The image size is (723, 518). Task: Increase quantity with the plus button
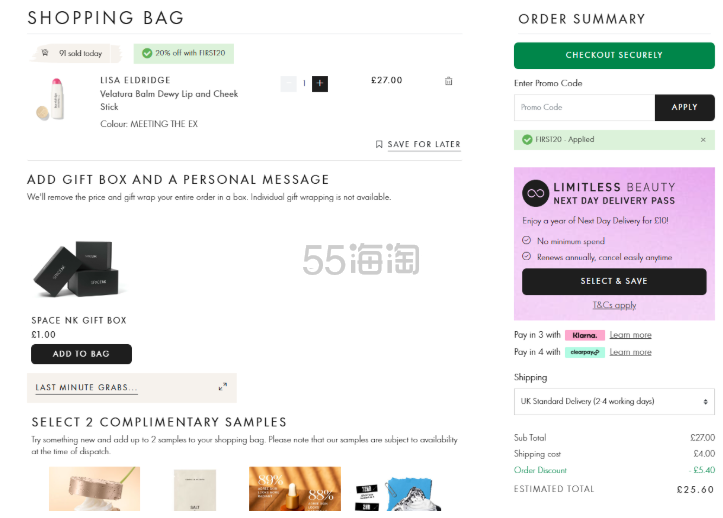[x=320, y=83]
